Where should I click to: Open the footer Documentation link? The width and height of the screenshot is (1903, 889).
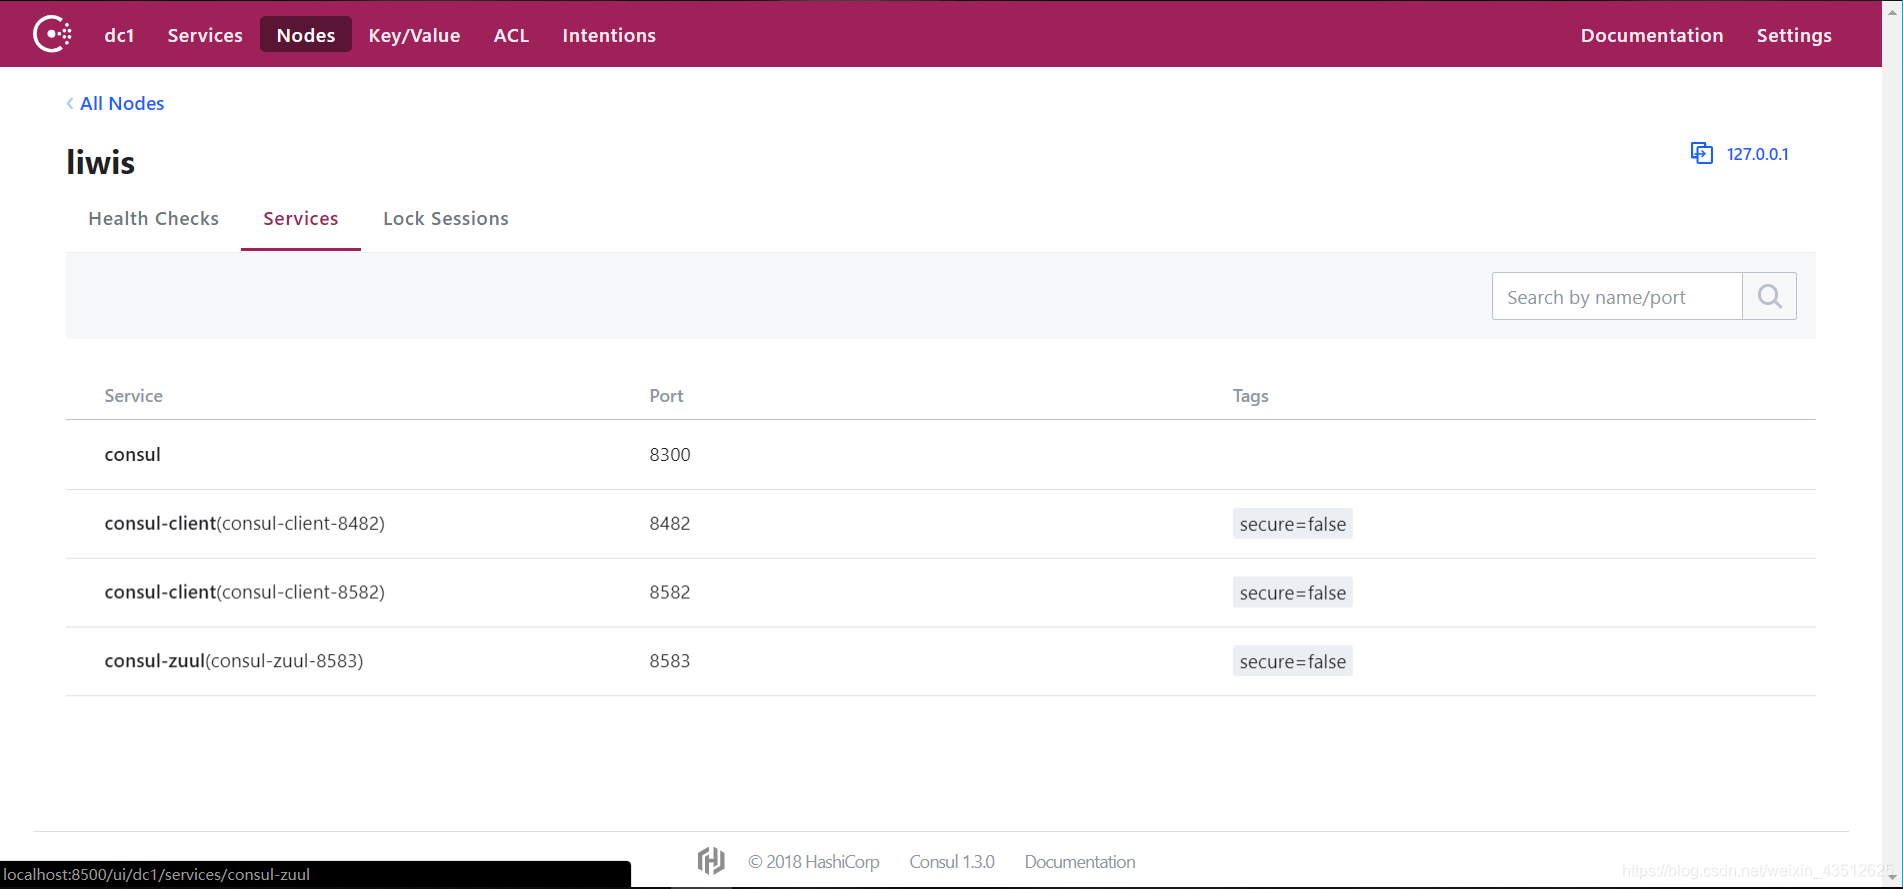(1079, 862)
